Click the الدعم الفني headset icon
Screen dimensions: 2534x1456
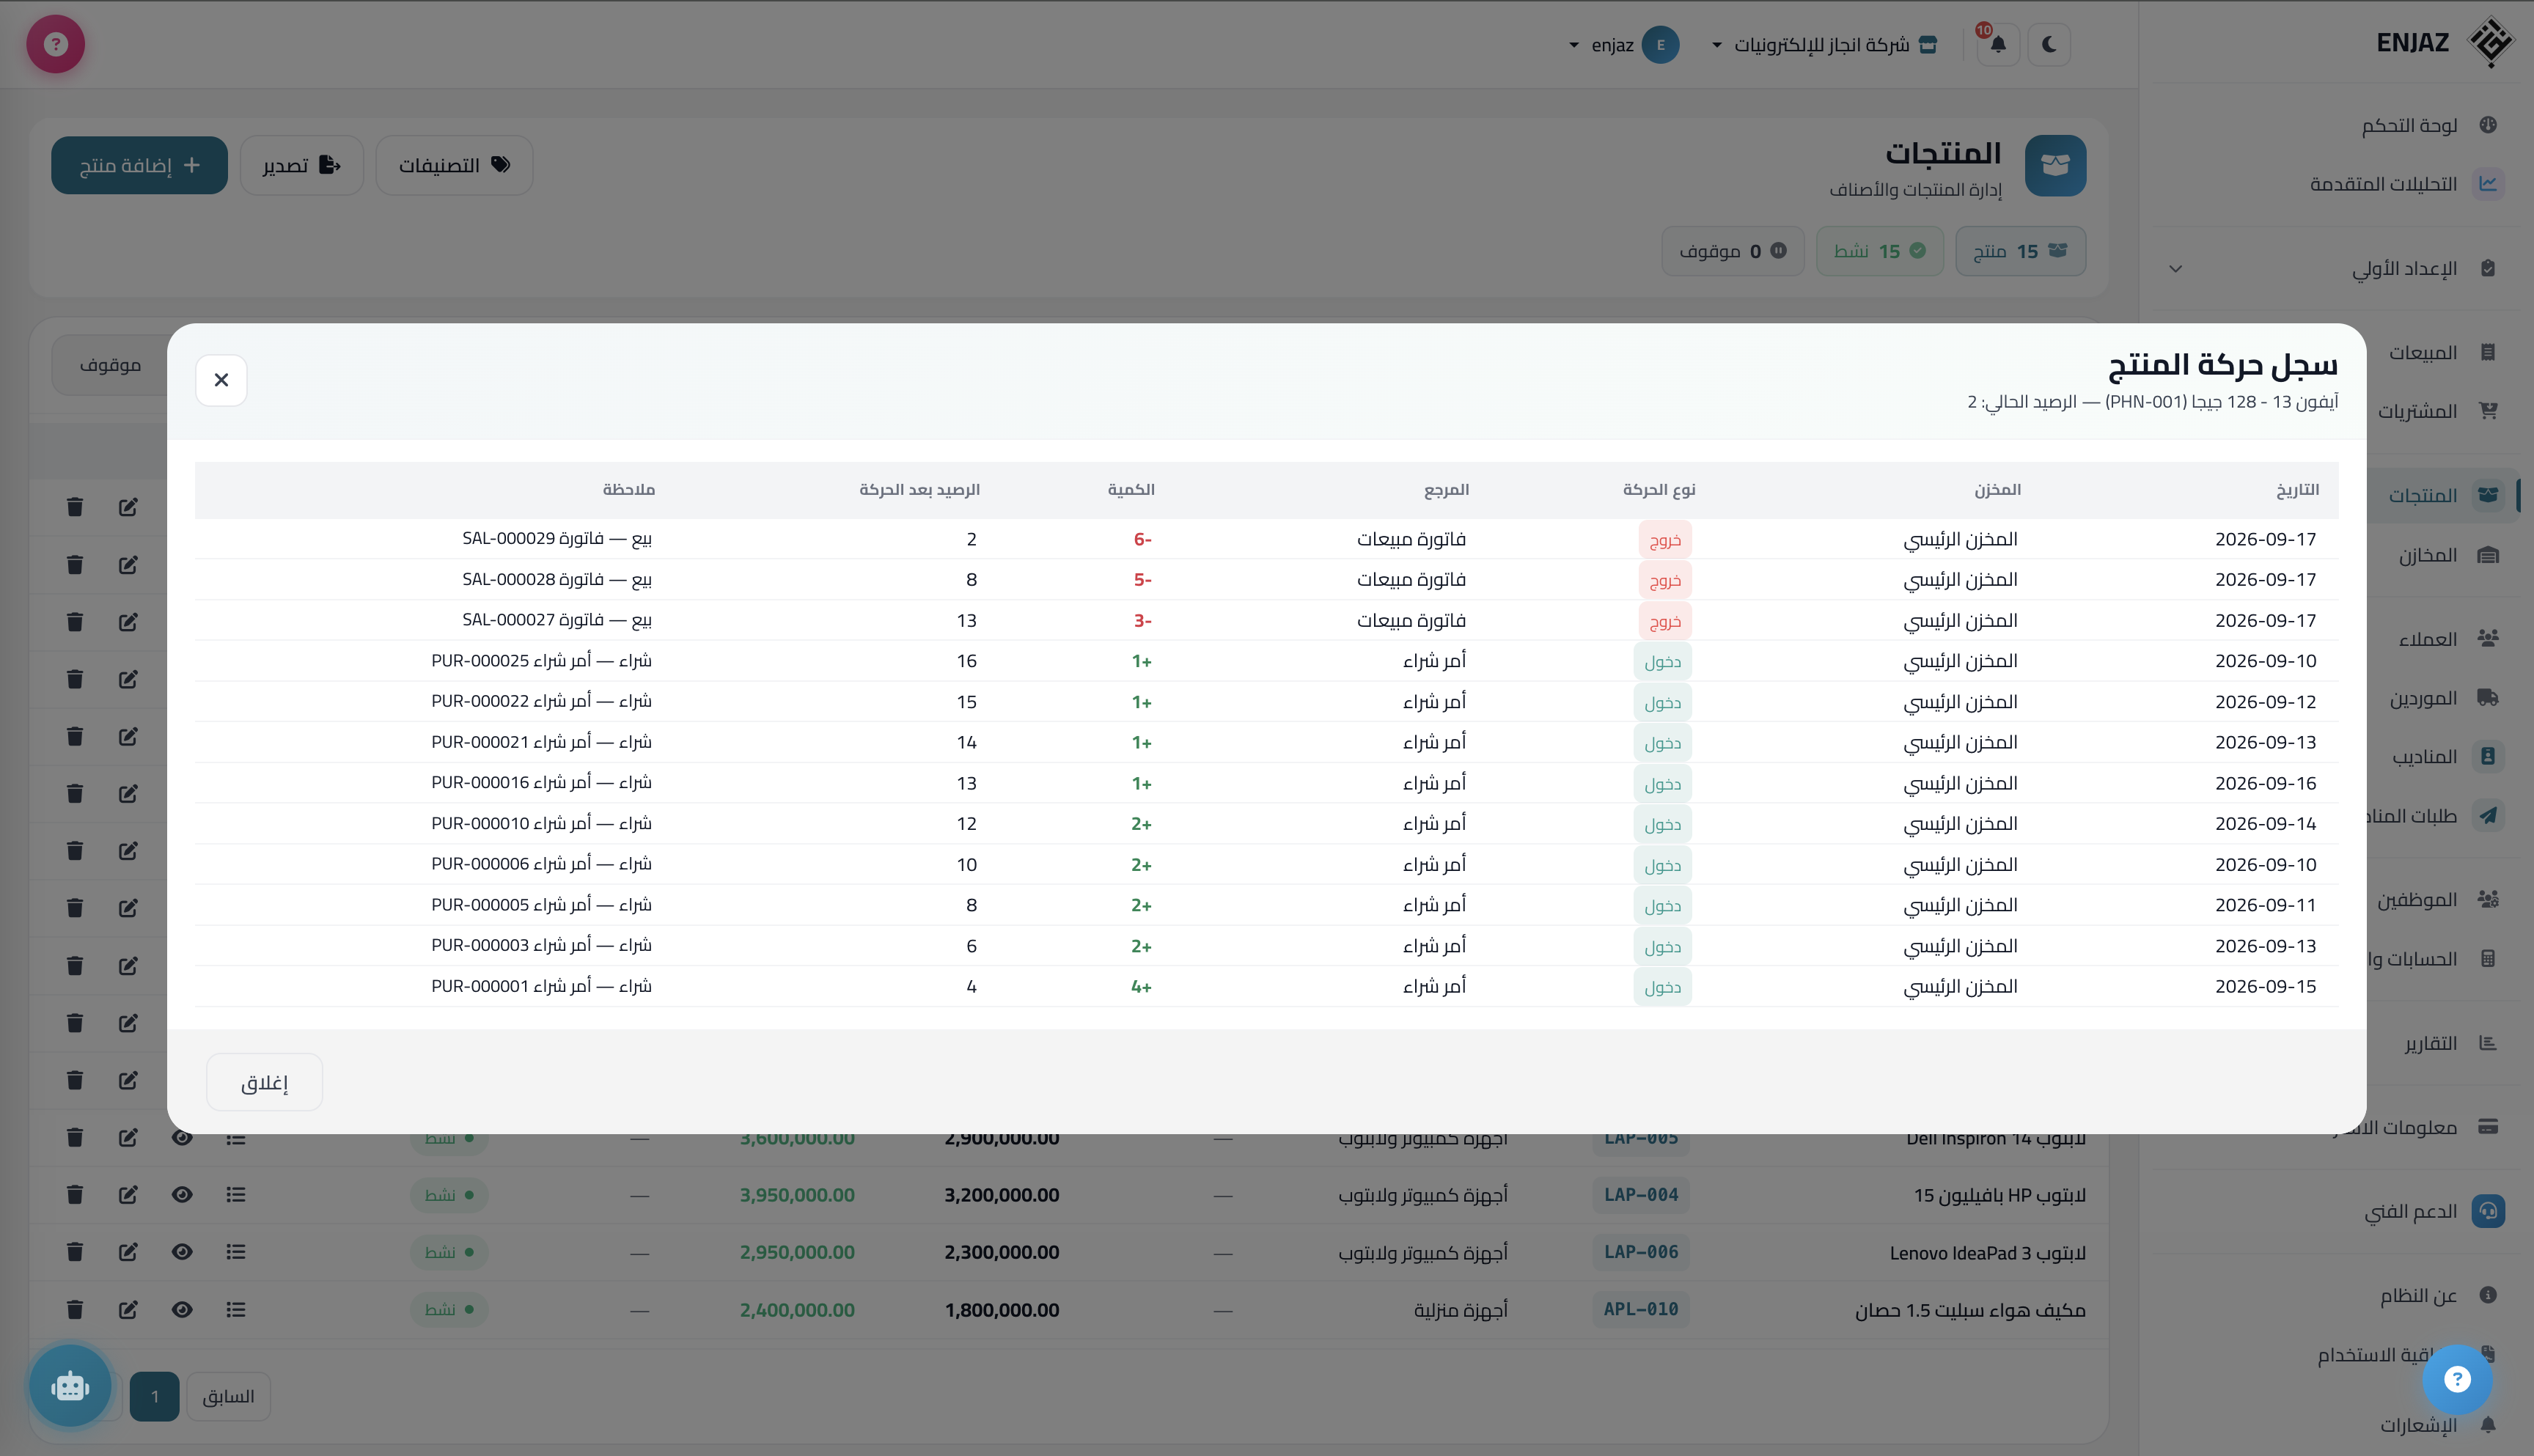[x=2488, y=1211]
